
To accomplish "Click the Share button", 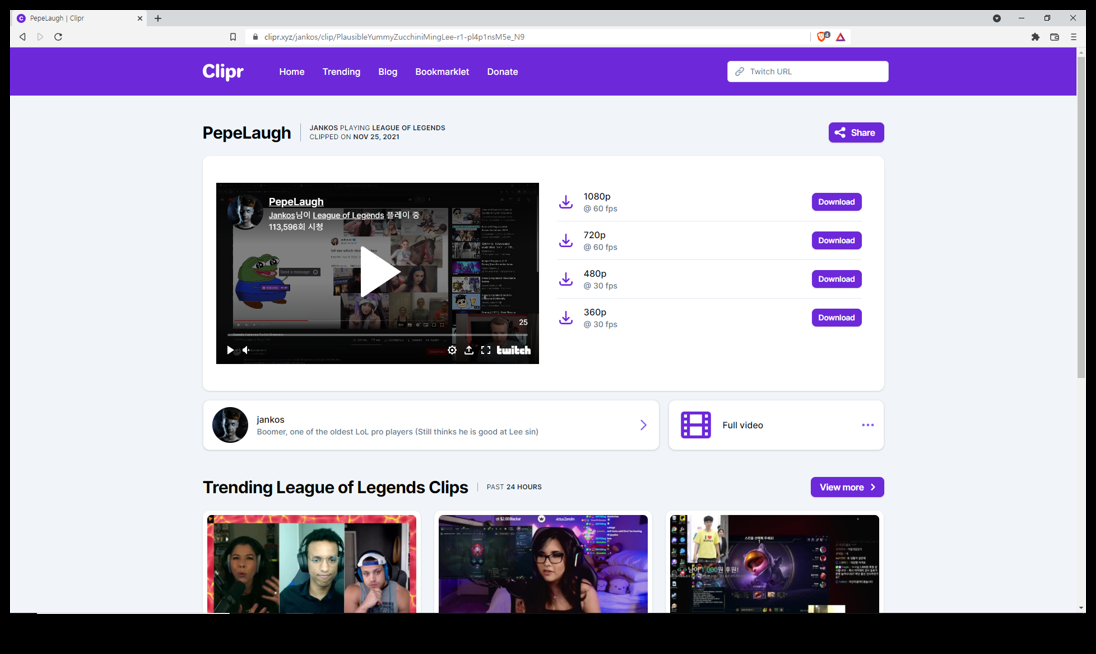I will (x=856, y=133).
